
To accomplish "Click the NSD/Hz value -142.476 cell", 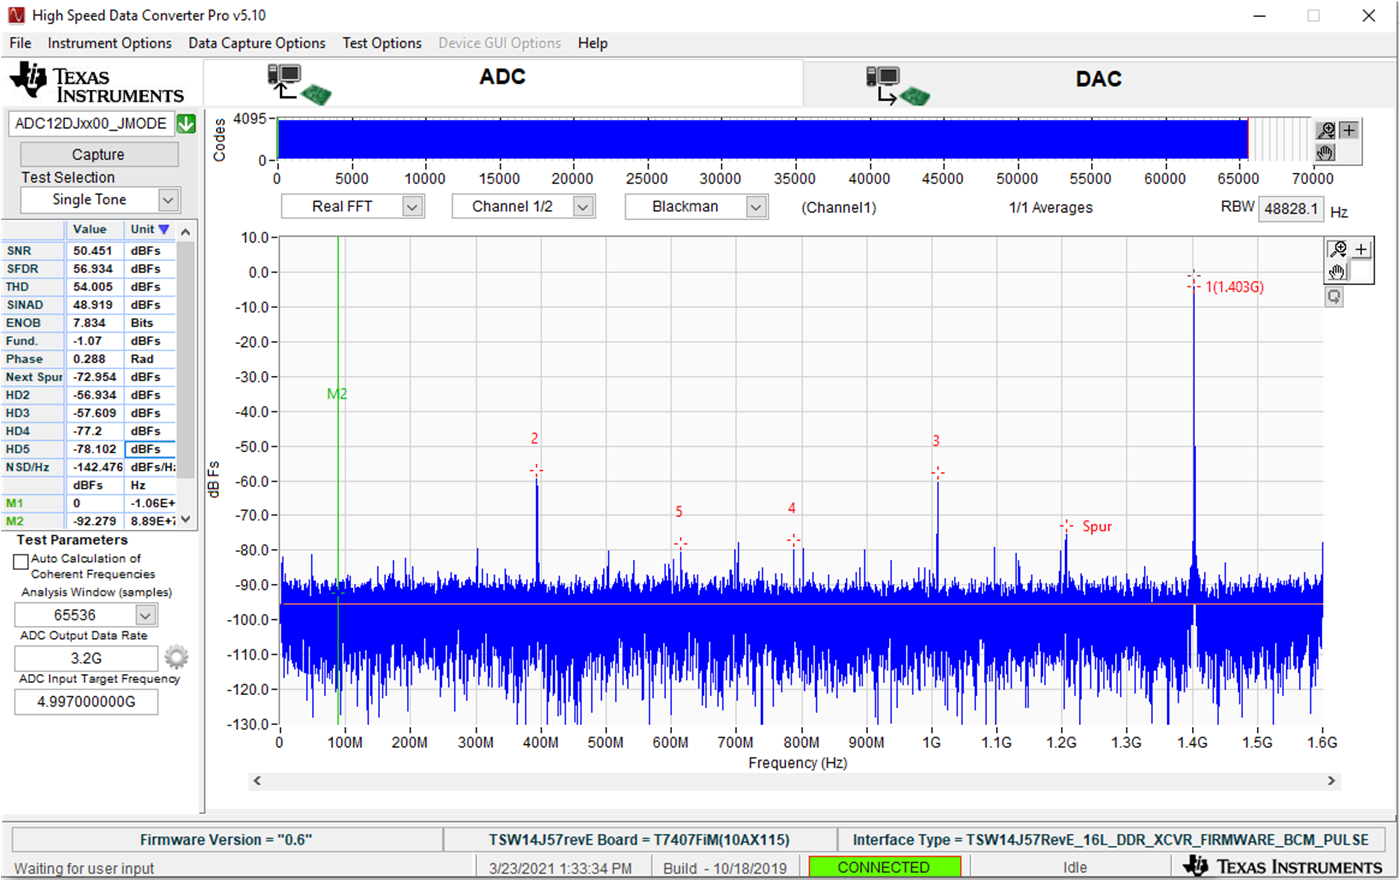I will [x=95, y=467].
